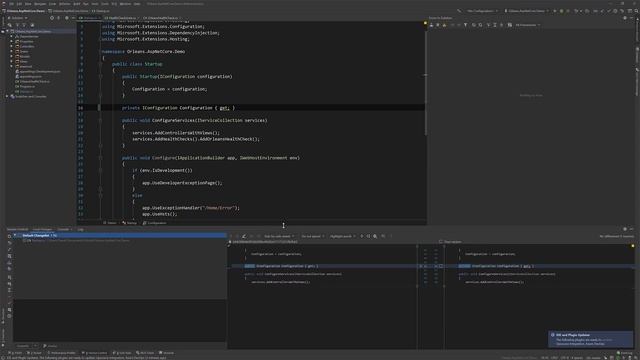Click the pencil edit-source icon in diff toolbar
The image size is (640, 360).
coord(244,236)
